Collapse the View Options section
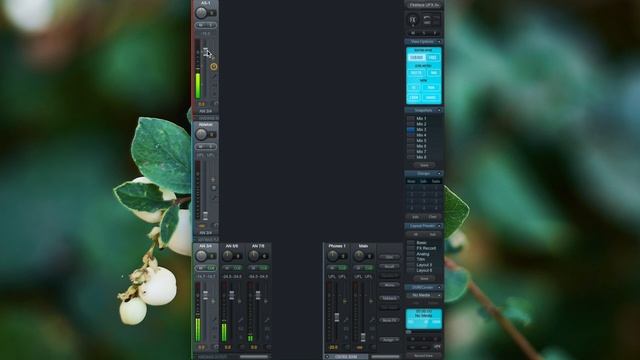Screen dimensions: 640x360 click(x=439, y=42)
